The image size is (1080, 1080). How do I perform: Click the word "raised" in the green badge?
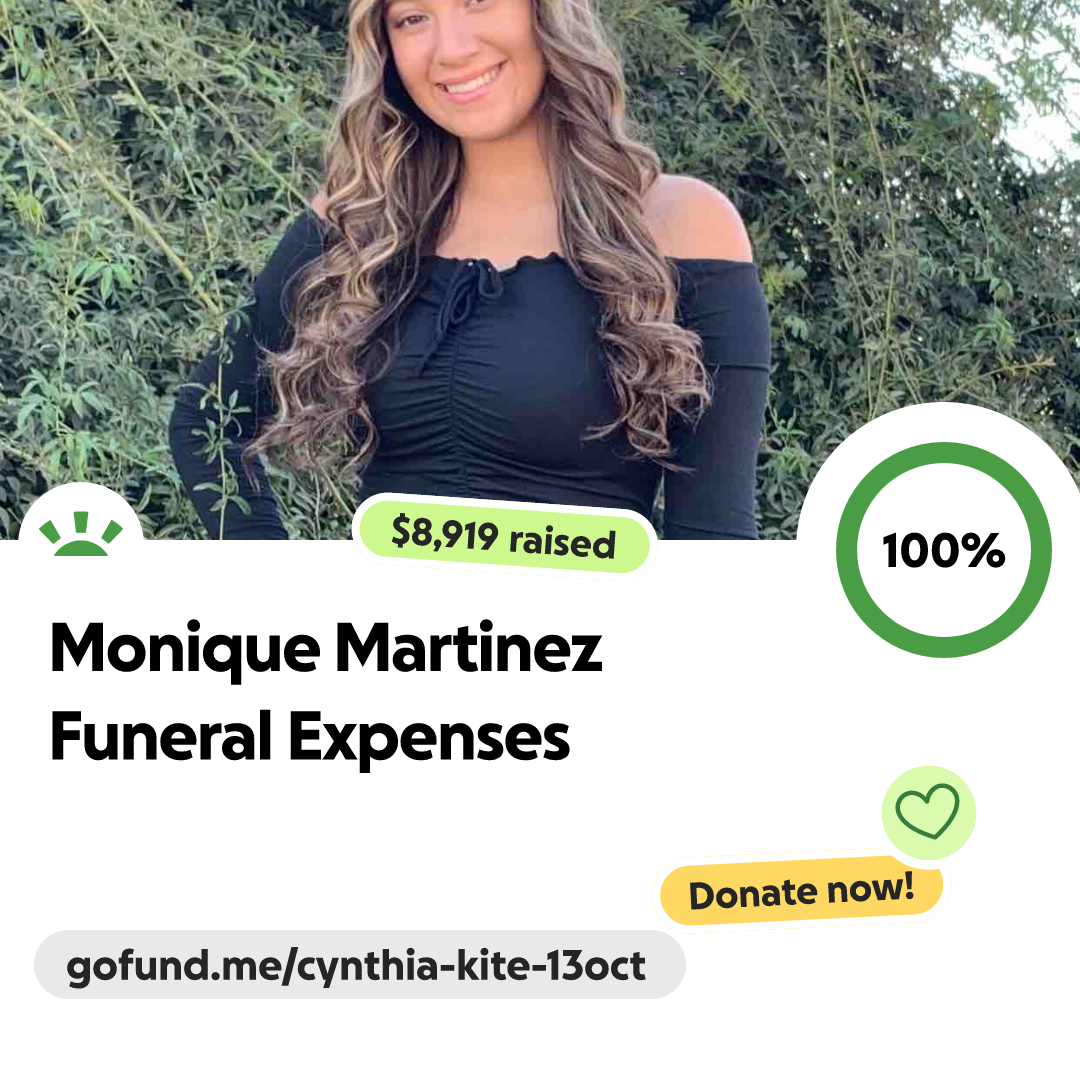pos(562,541)
